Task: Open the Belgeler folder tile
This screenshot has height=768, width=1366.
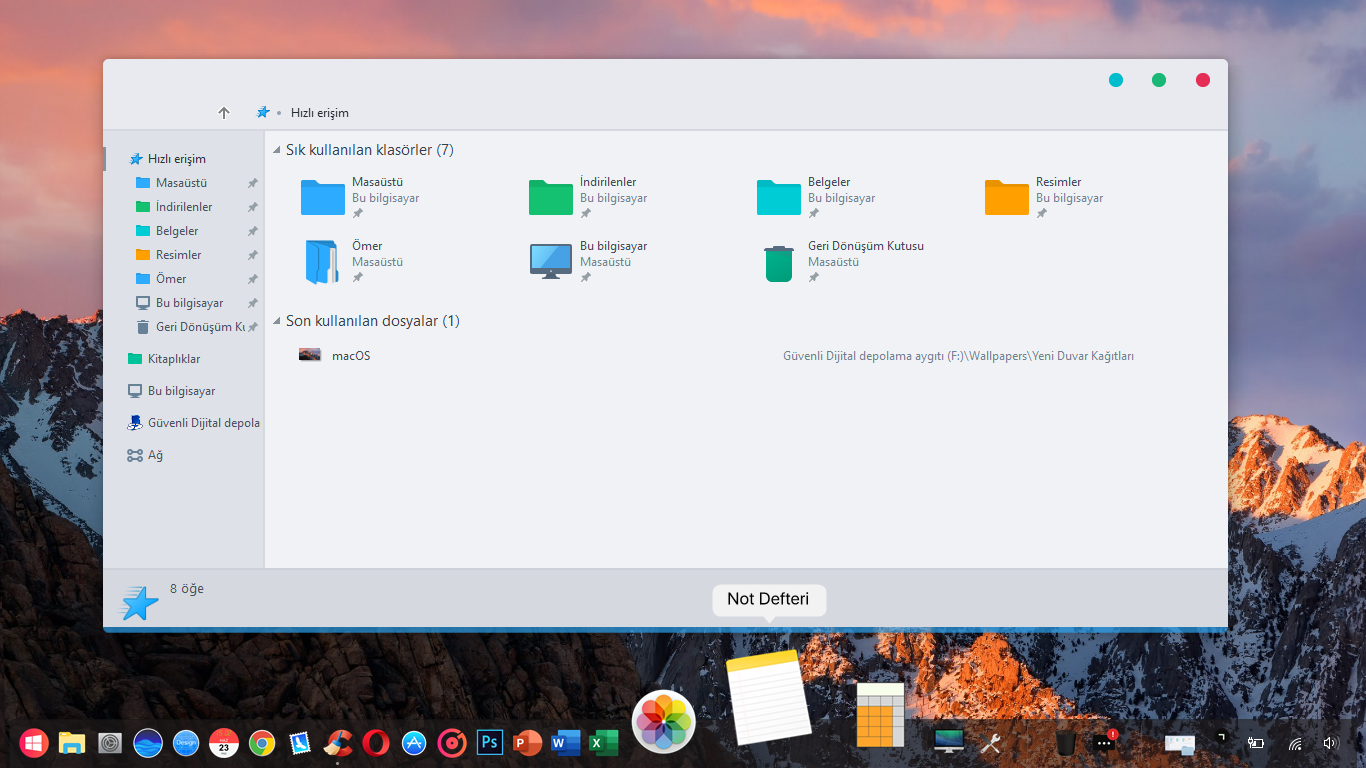Action: click(779, 197)
